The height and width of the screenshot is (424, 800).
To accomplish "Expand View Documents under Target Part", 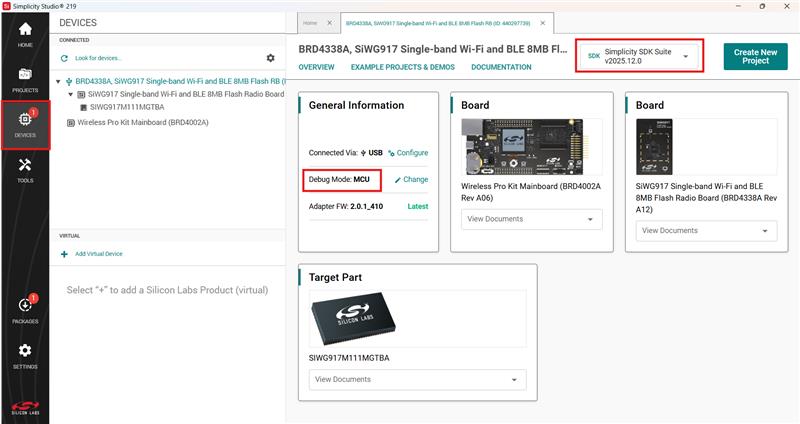I will point(417,379).
